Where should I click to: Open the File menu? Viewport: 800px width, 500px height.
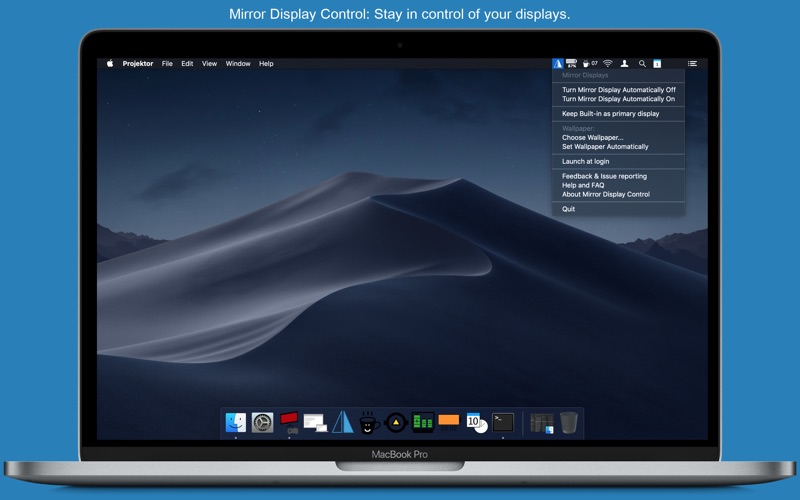[x=167, y=64]
